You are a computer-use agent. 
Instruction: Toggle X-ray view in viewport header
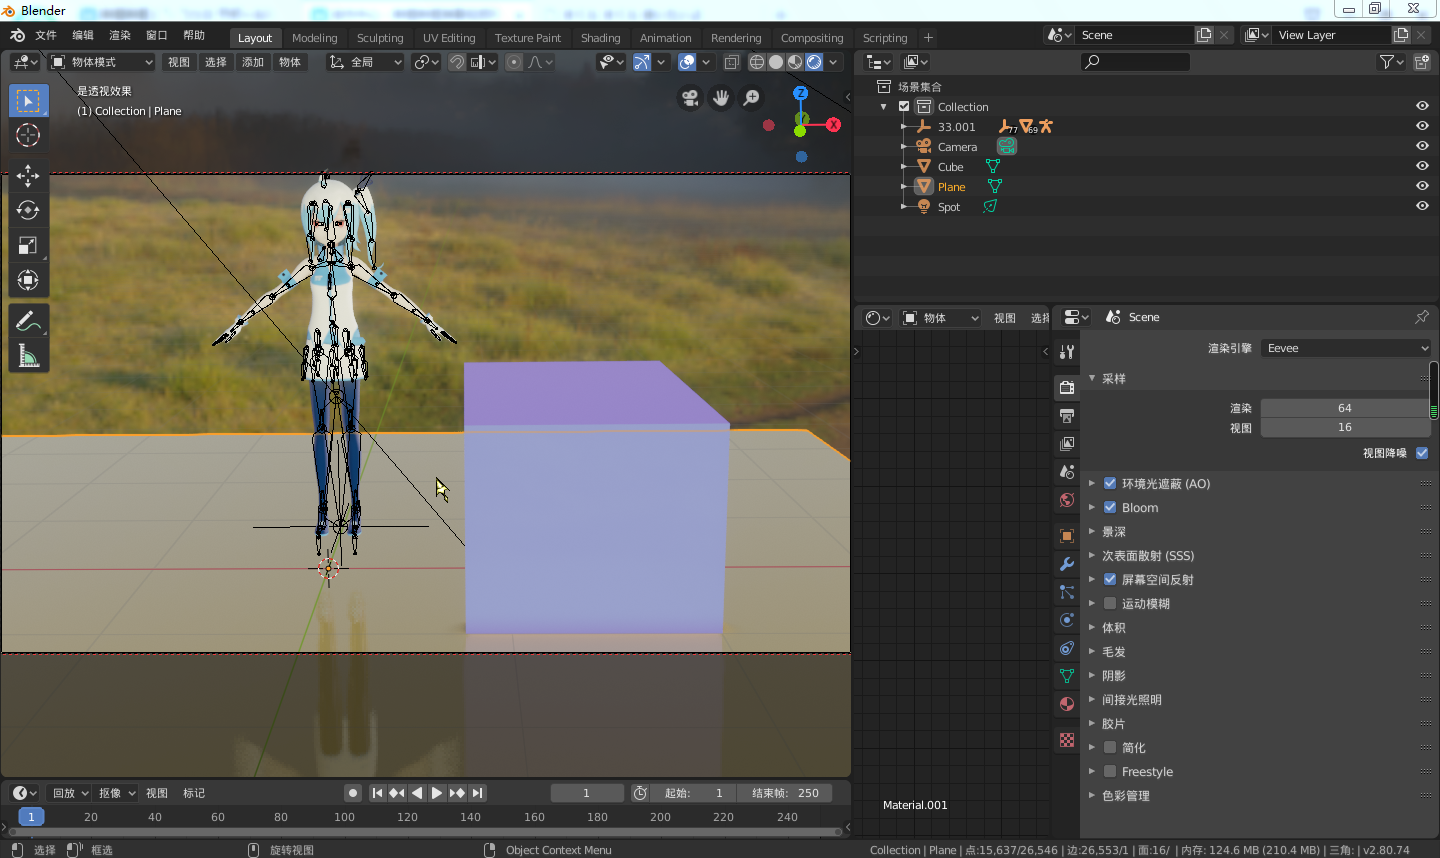732,62
